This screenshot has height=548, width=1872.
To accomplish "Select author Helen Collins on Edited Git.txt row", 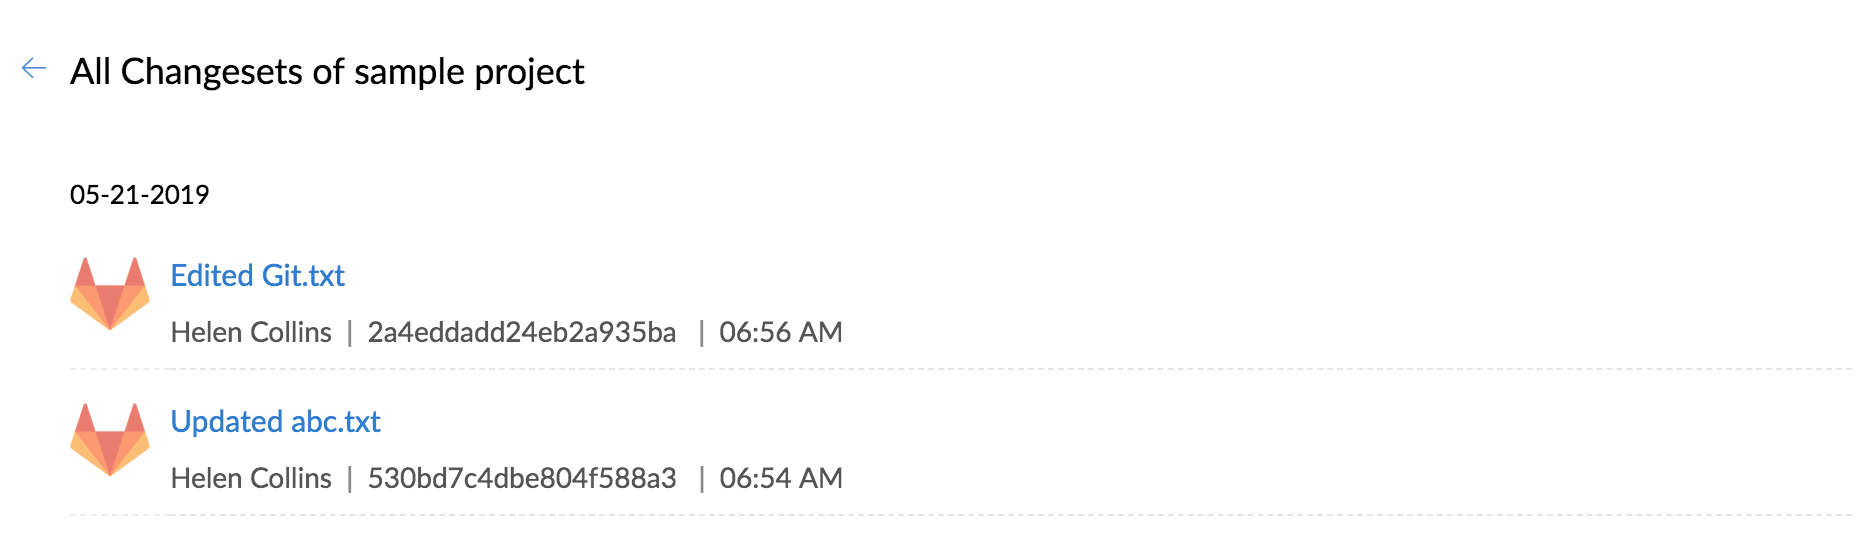I will click(x=251, y=332).
